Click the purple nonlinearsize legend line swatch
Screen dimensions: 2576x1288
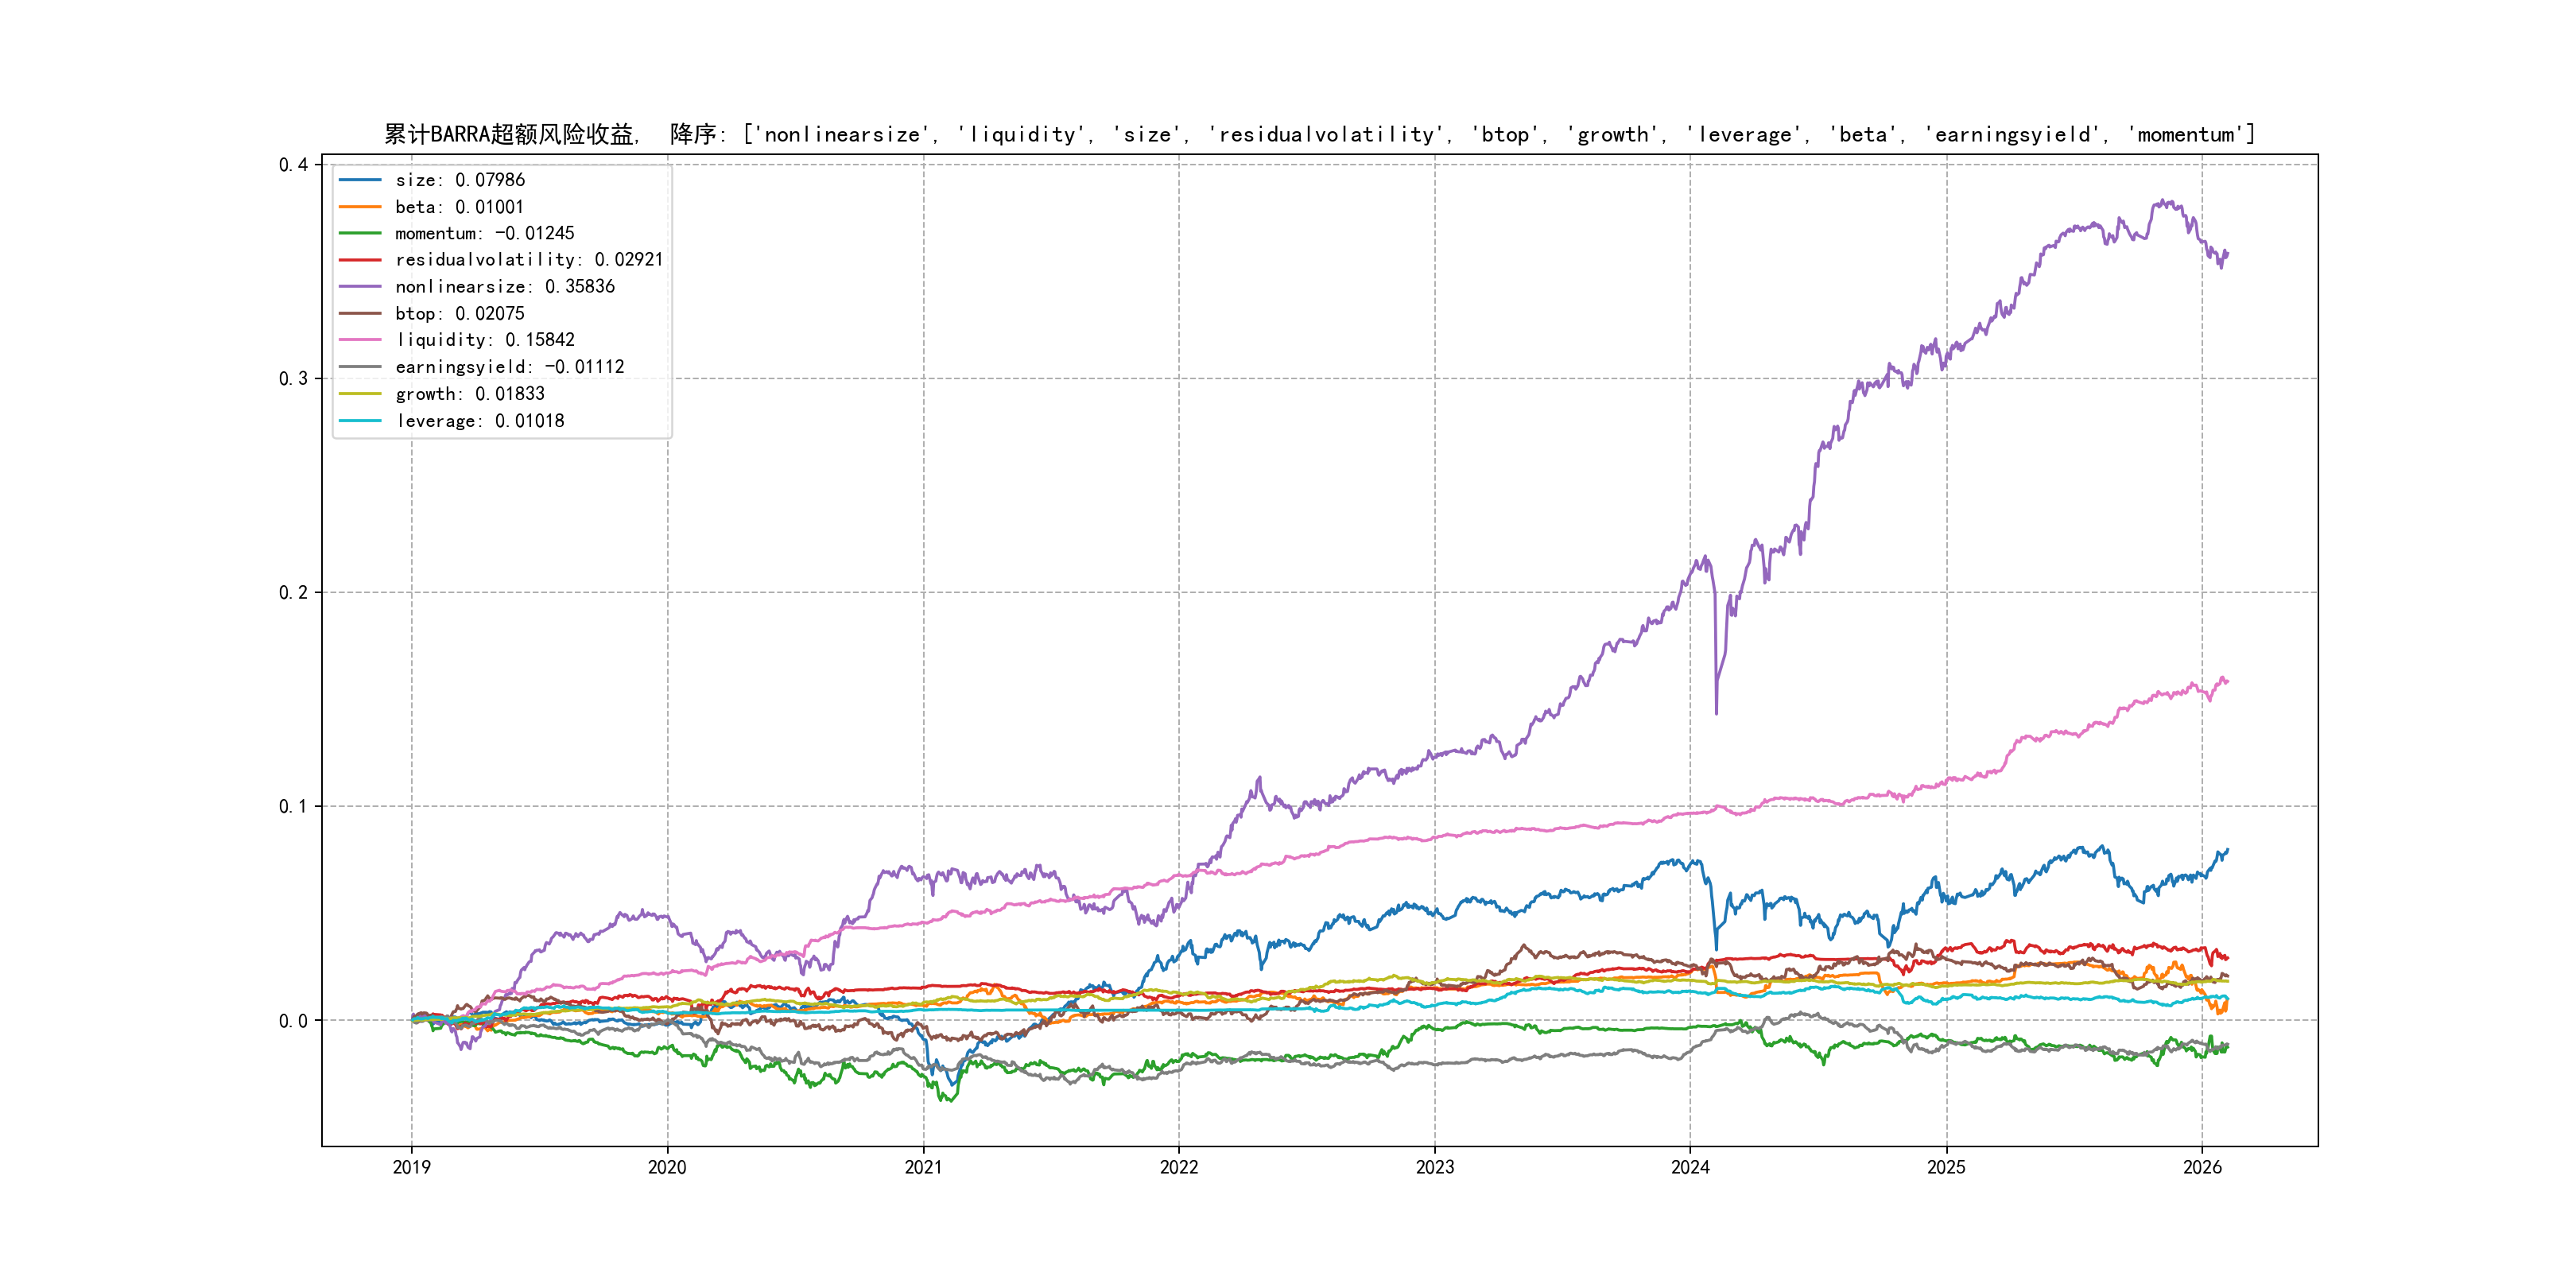[x=360, y=287]
